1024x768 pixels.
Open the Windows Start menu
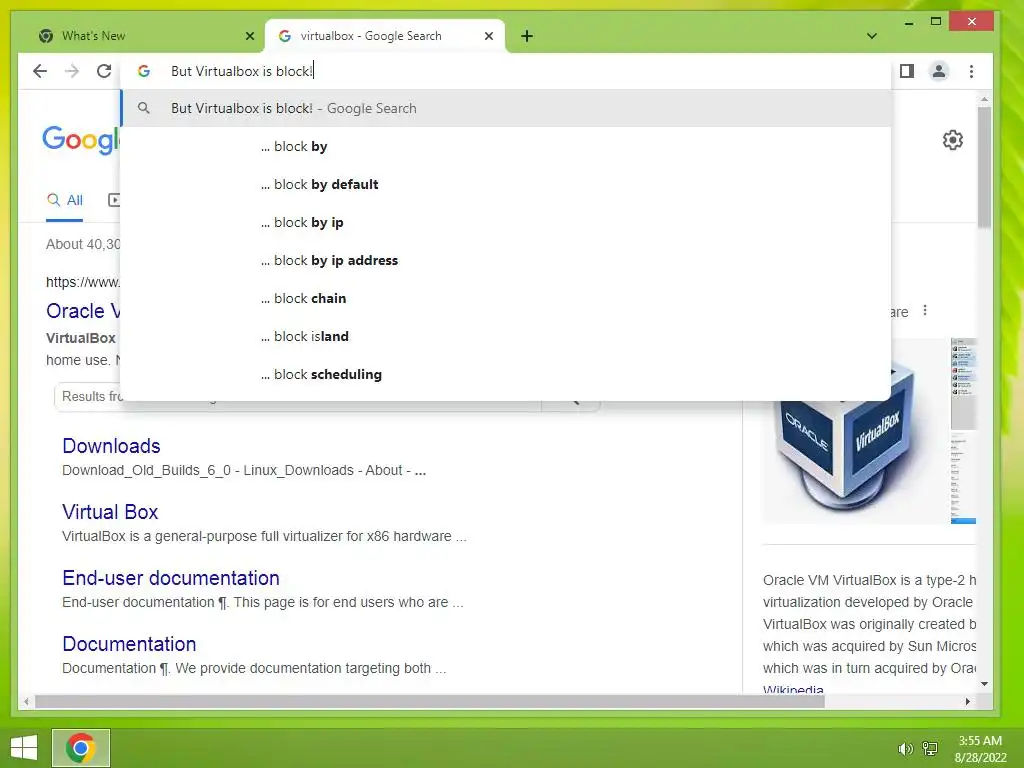pos(24,748)
